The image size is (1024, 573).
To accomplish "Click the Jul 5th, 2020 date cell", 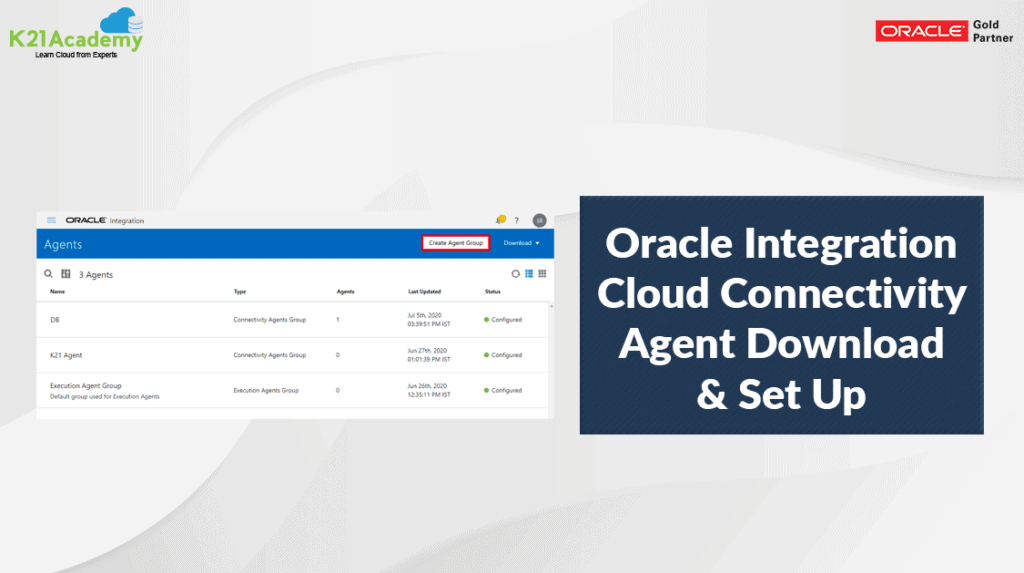I will point(428,319).
